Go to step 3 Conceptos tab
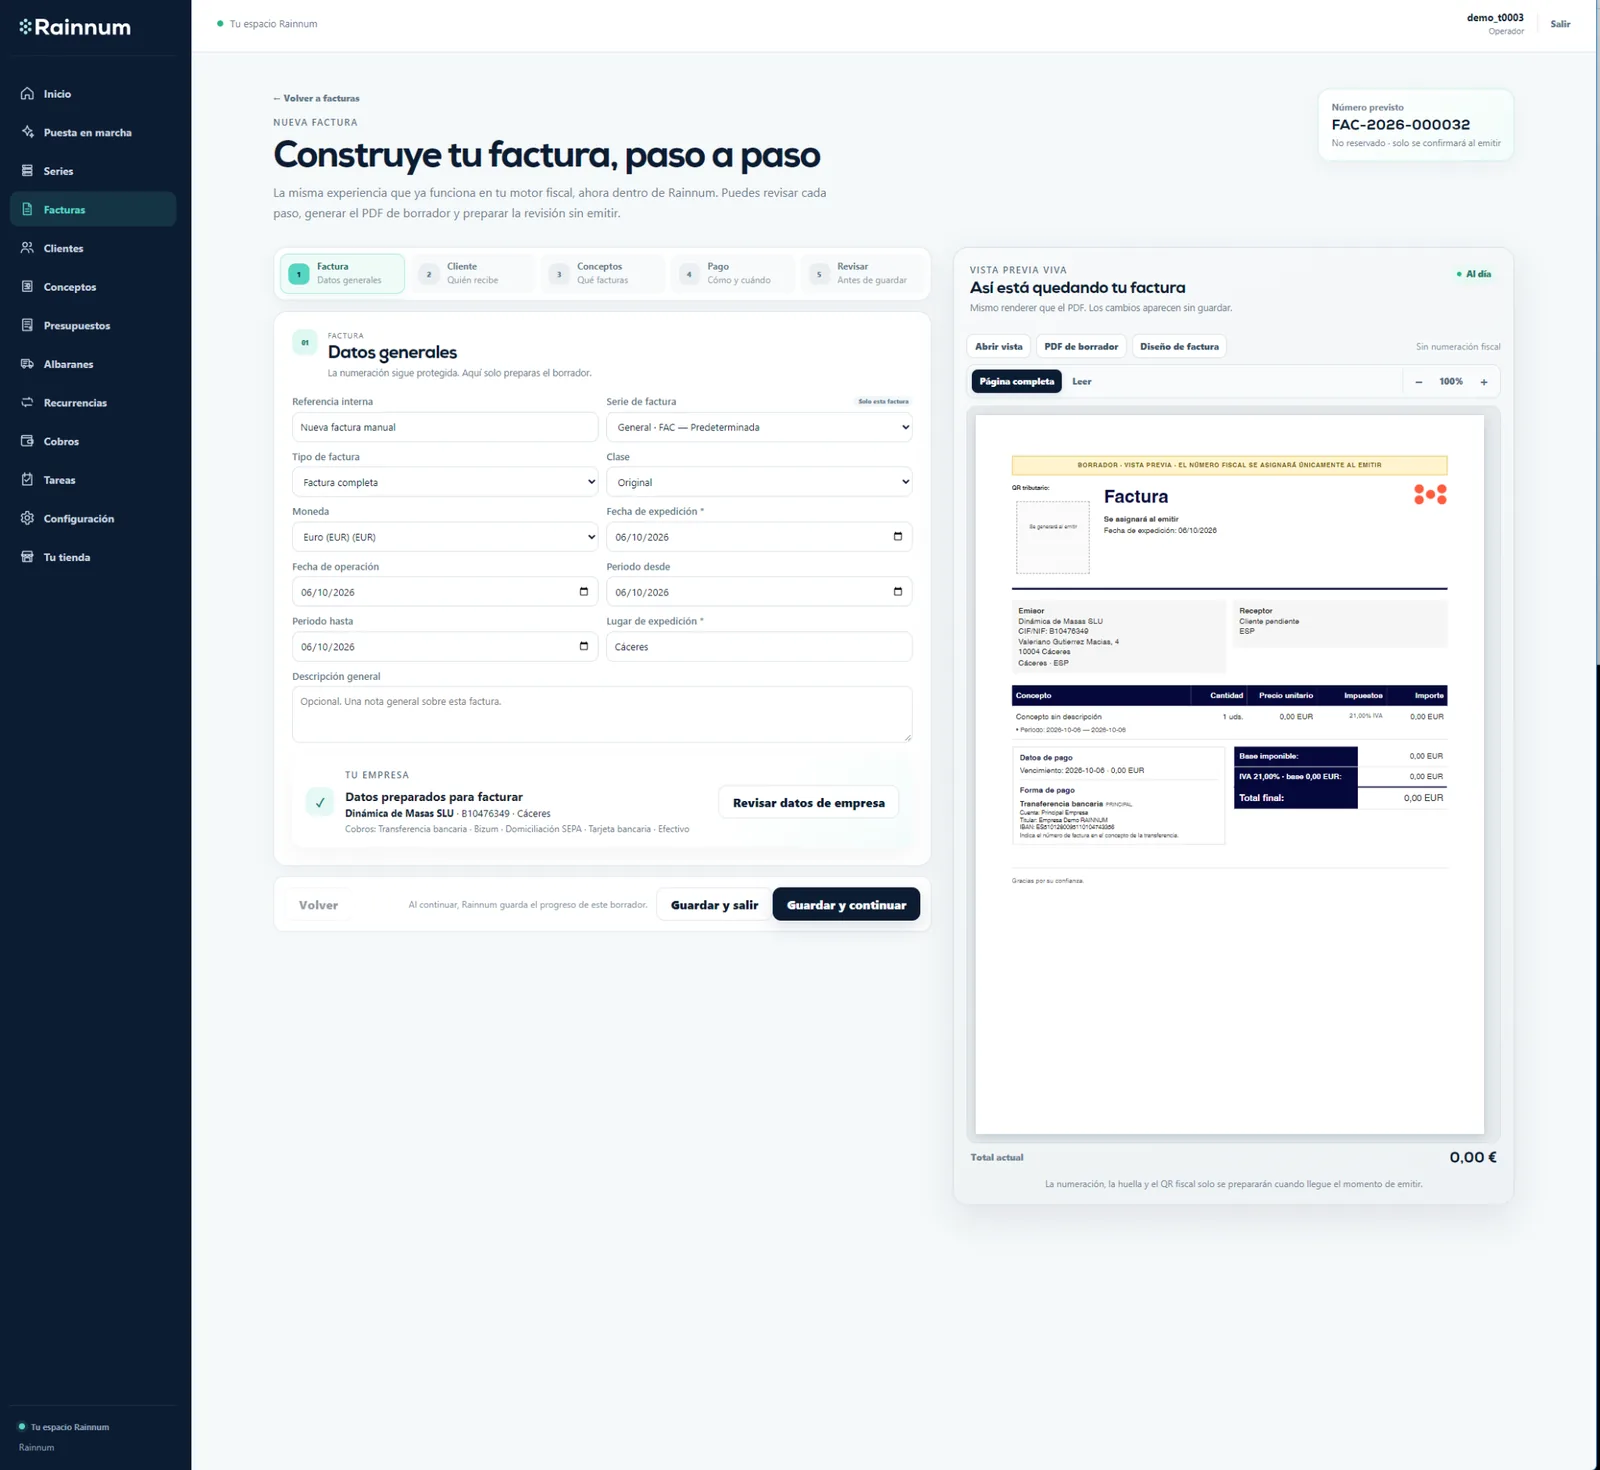Screen dimensions: 1600x1470 coord(603,273)
